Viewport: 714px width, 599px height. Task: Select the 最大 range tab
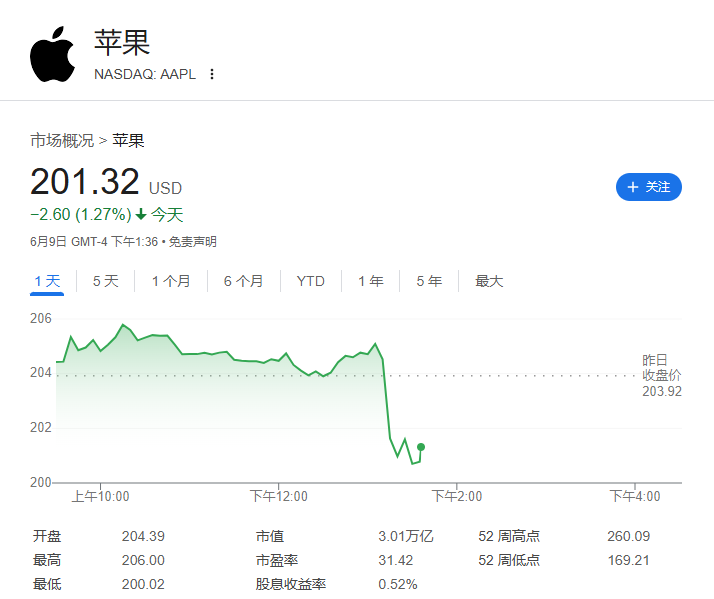[489, 281]
